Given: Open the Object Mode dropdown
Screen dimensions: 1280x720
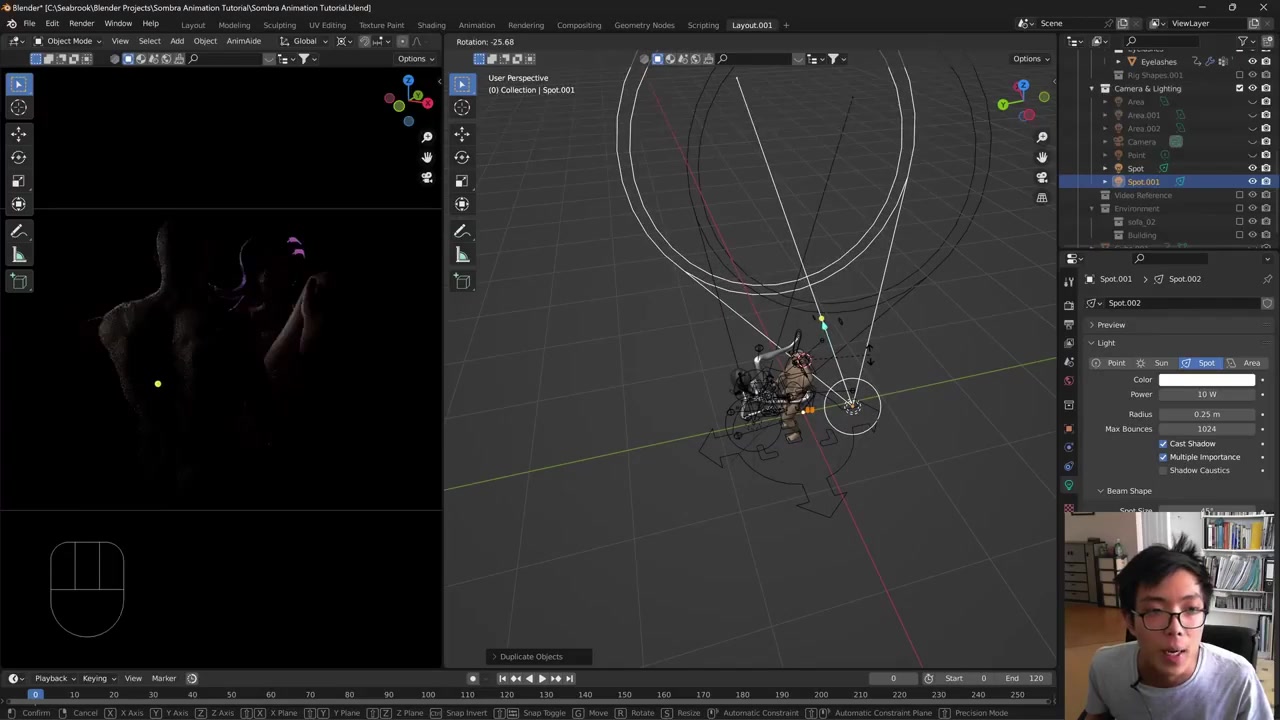Looking at the screenshot, I should tap(68, 41).
